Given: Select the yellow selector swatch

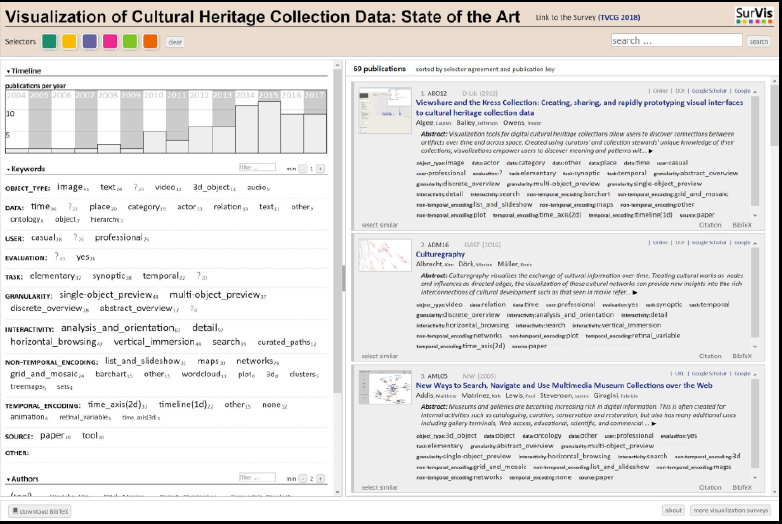Looking at the screenshot, I should (x=70, y=42).
